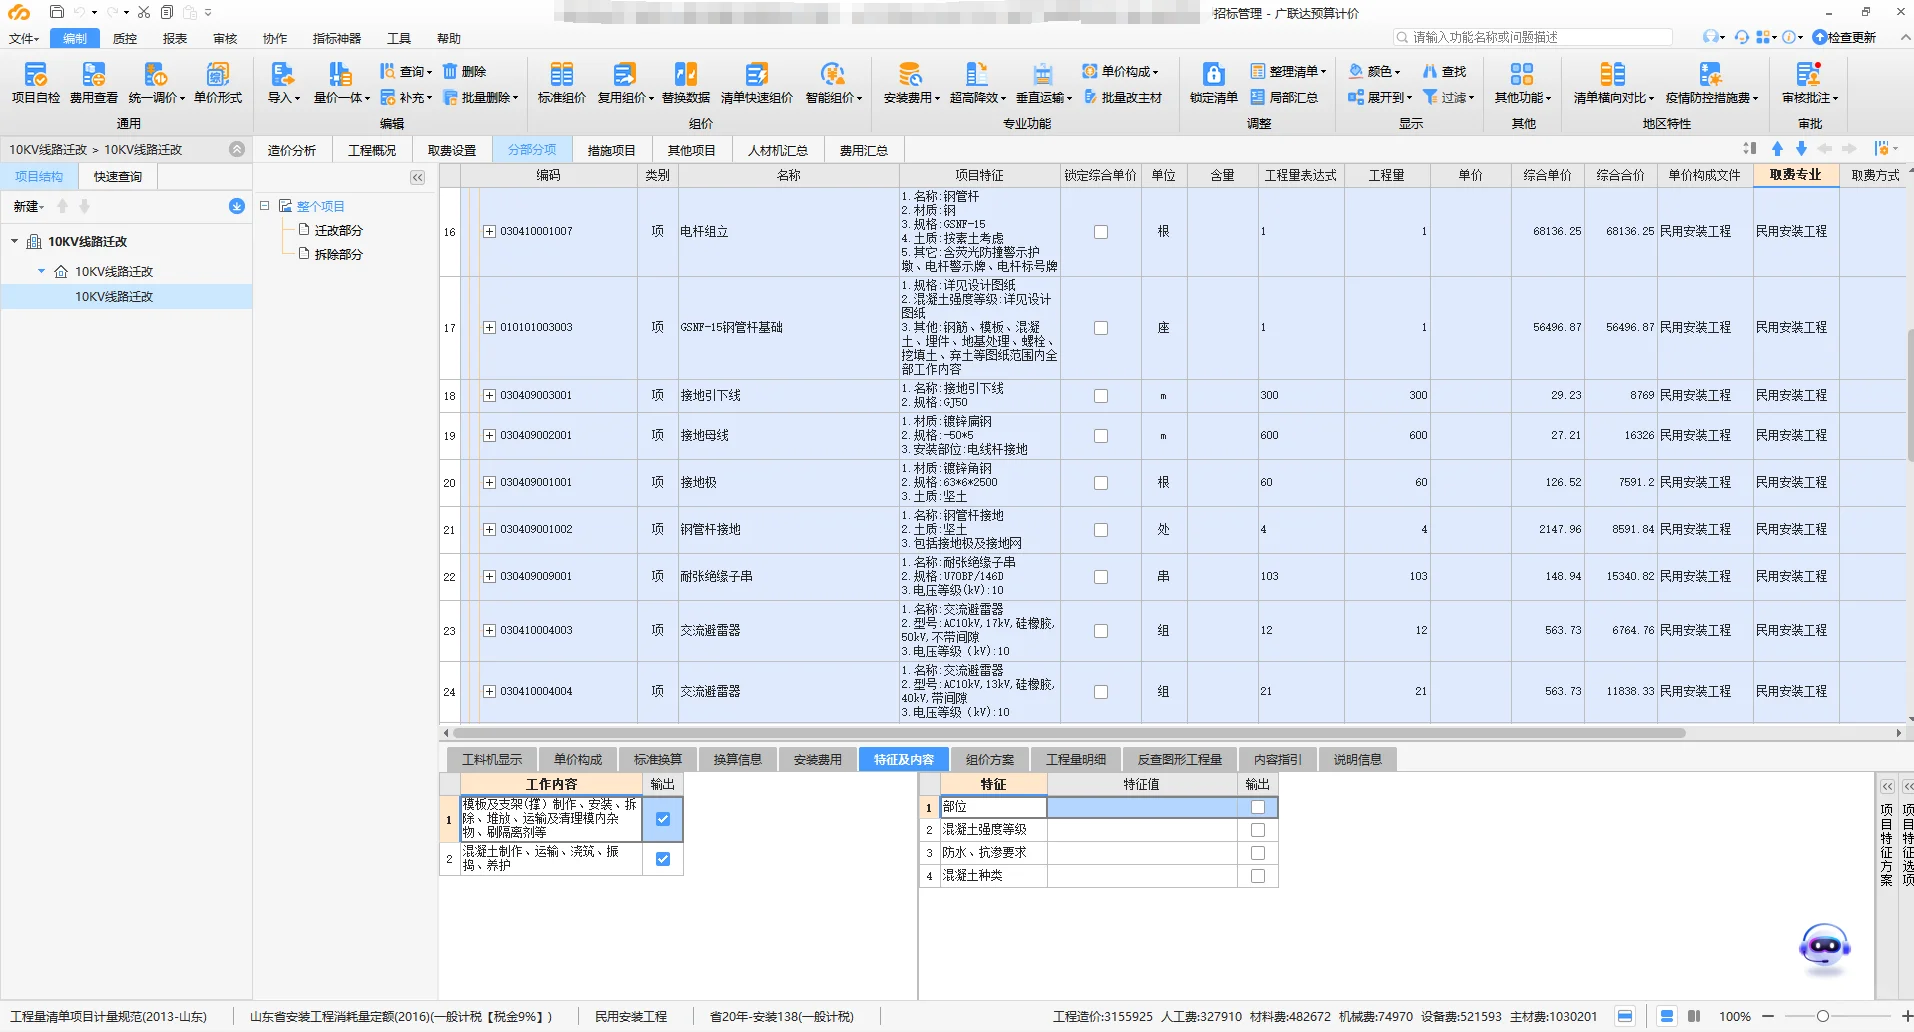Collapse the 整个项目 tree node

265,206
